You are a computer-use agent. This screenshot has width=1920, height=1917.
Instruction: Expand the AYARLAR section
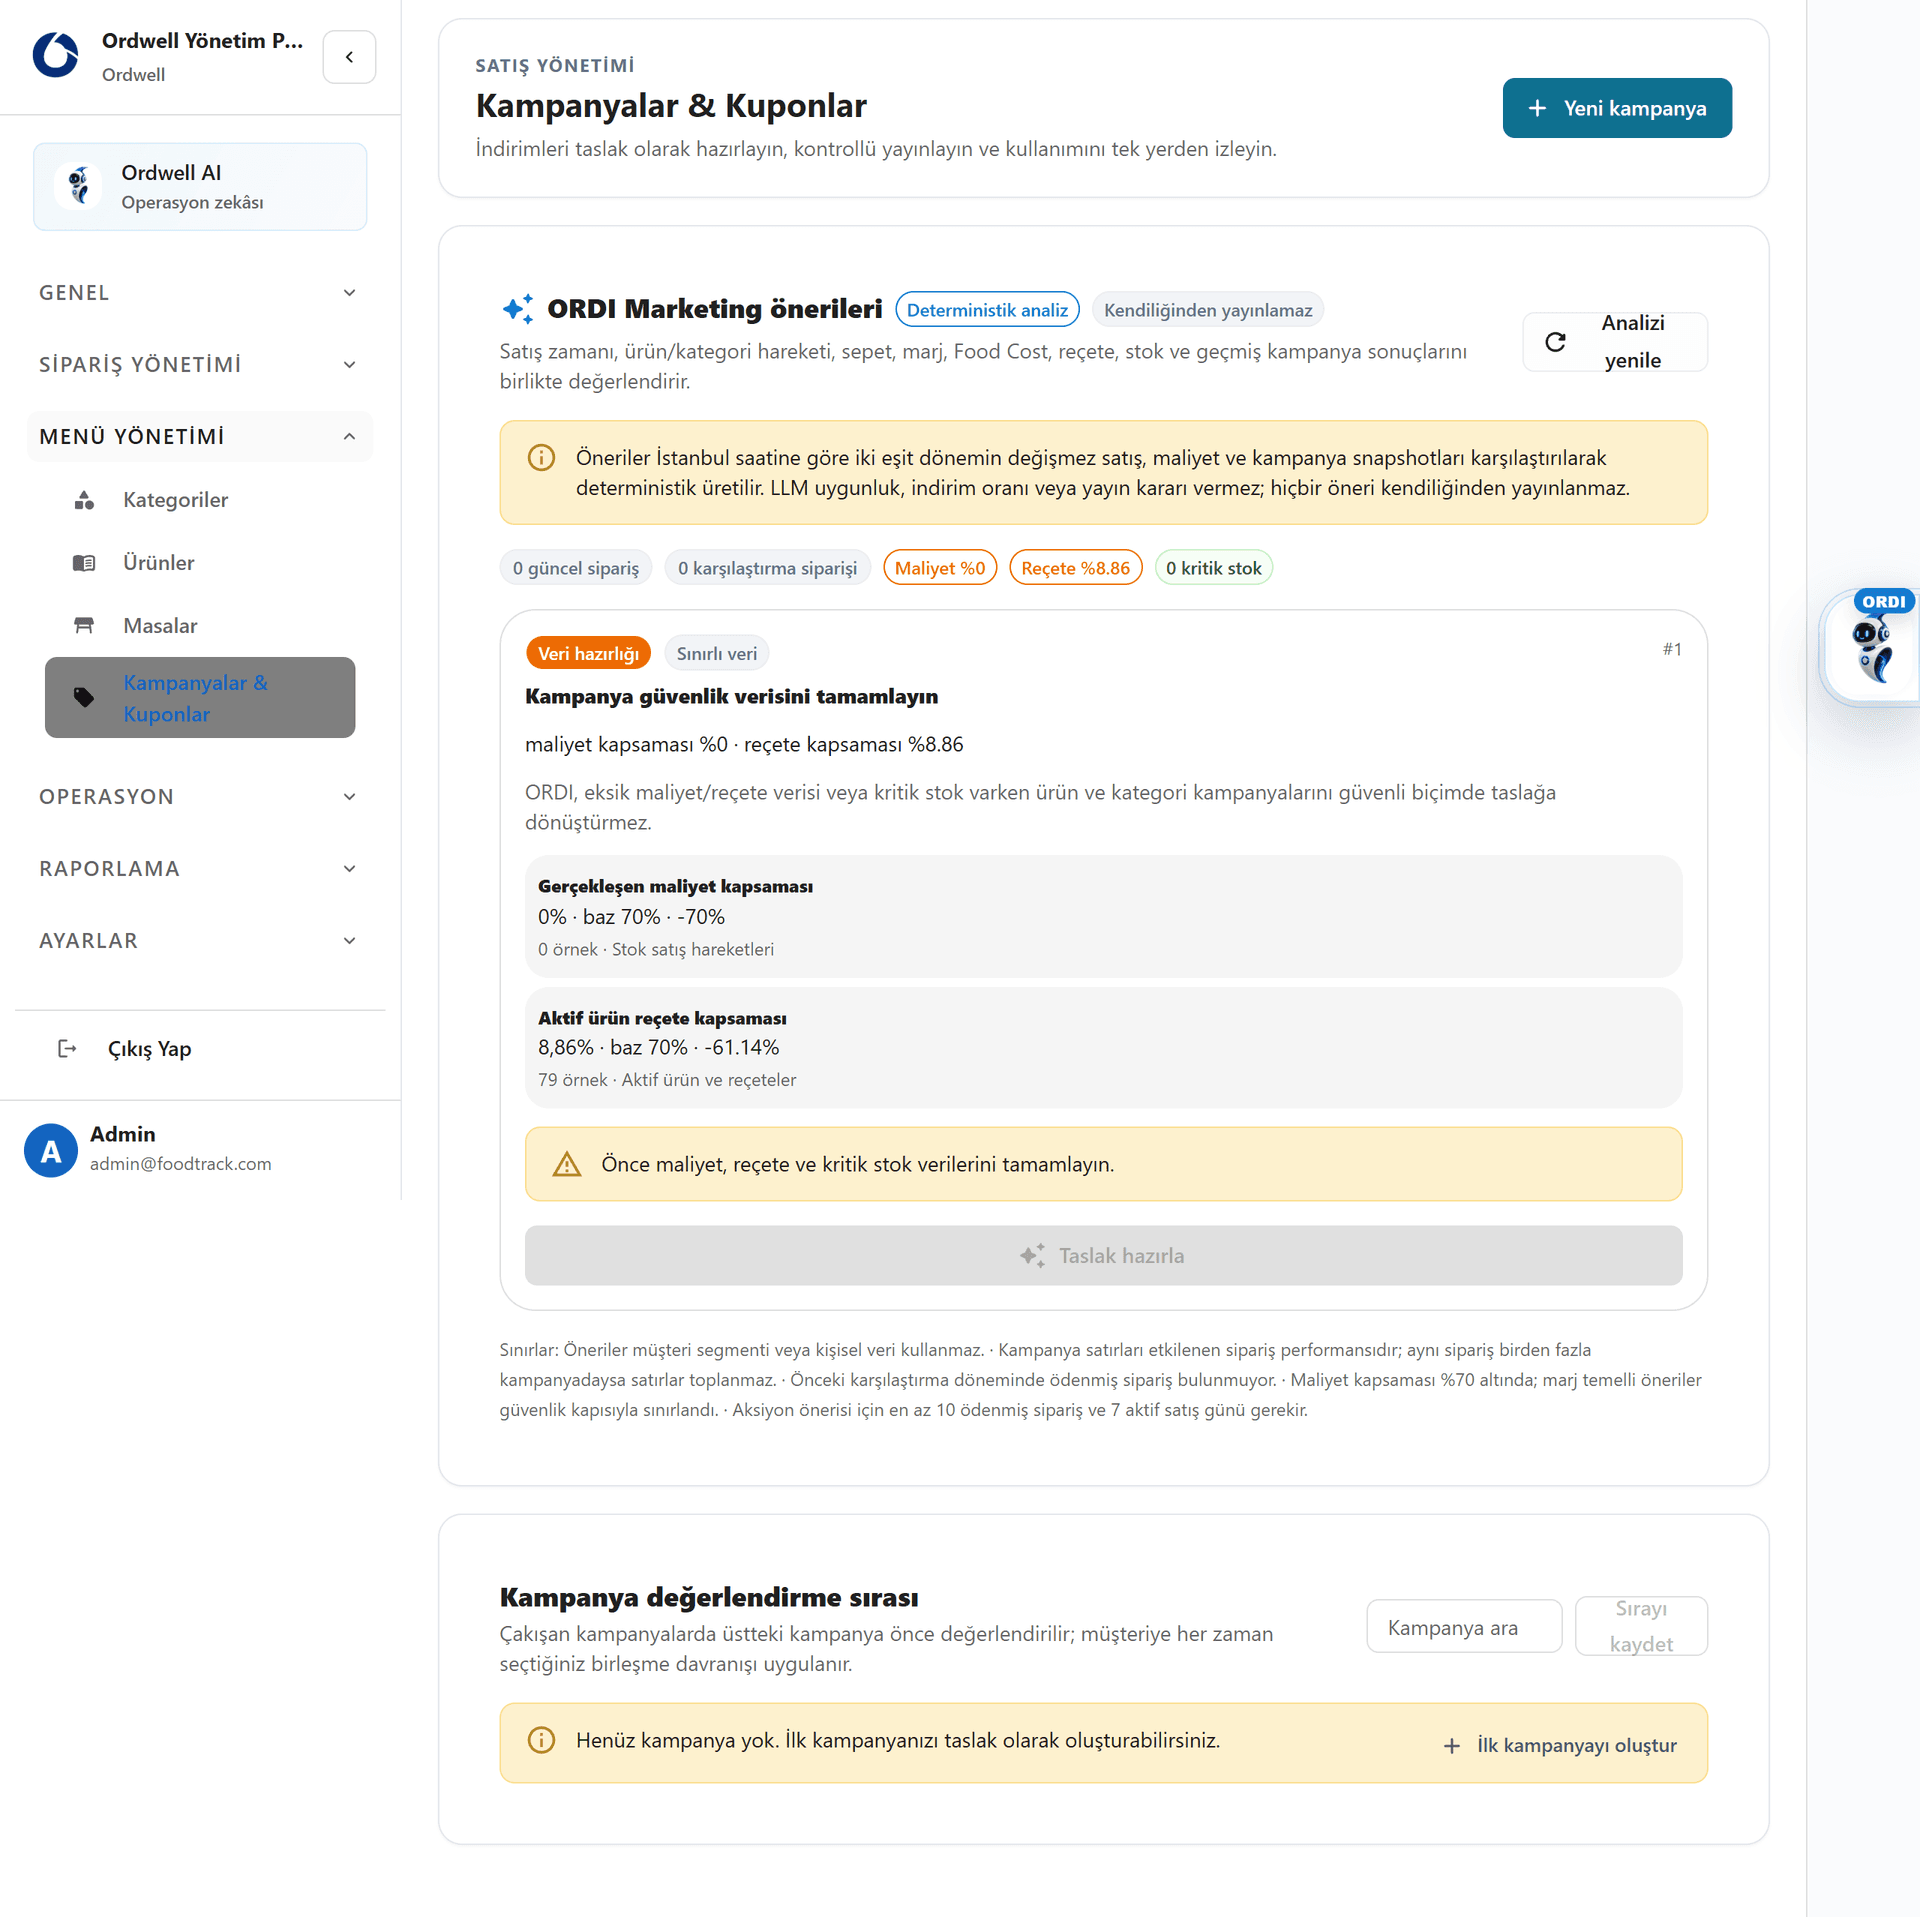[199, 941]
